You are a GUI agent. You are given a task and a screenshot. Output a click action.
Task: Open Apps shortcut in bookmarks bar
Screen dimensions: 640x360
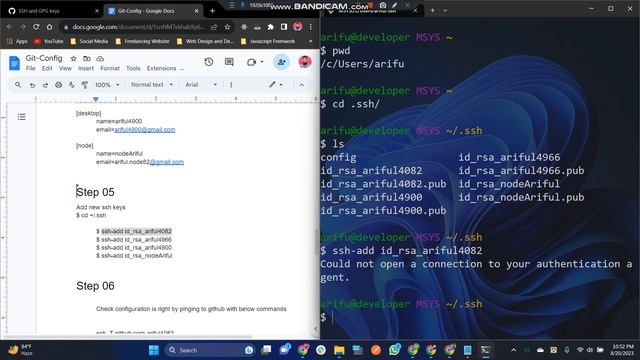[x=17, y=41]
